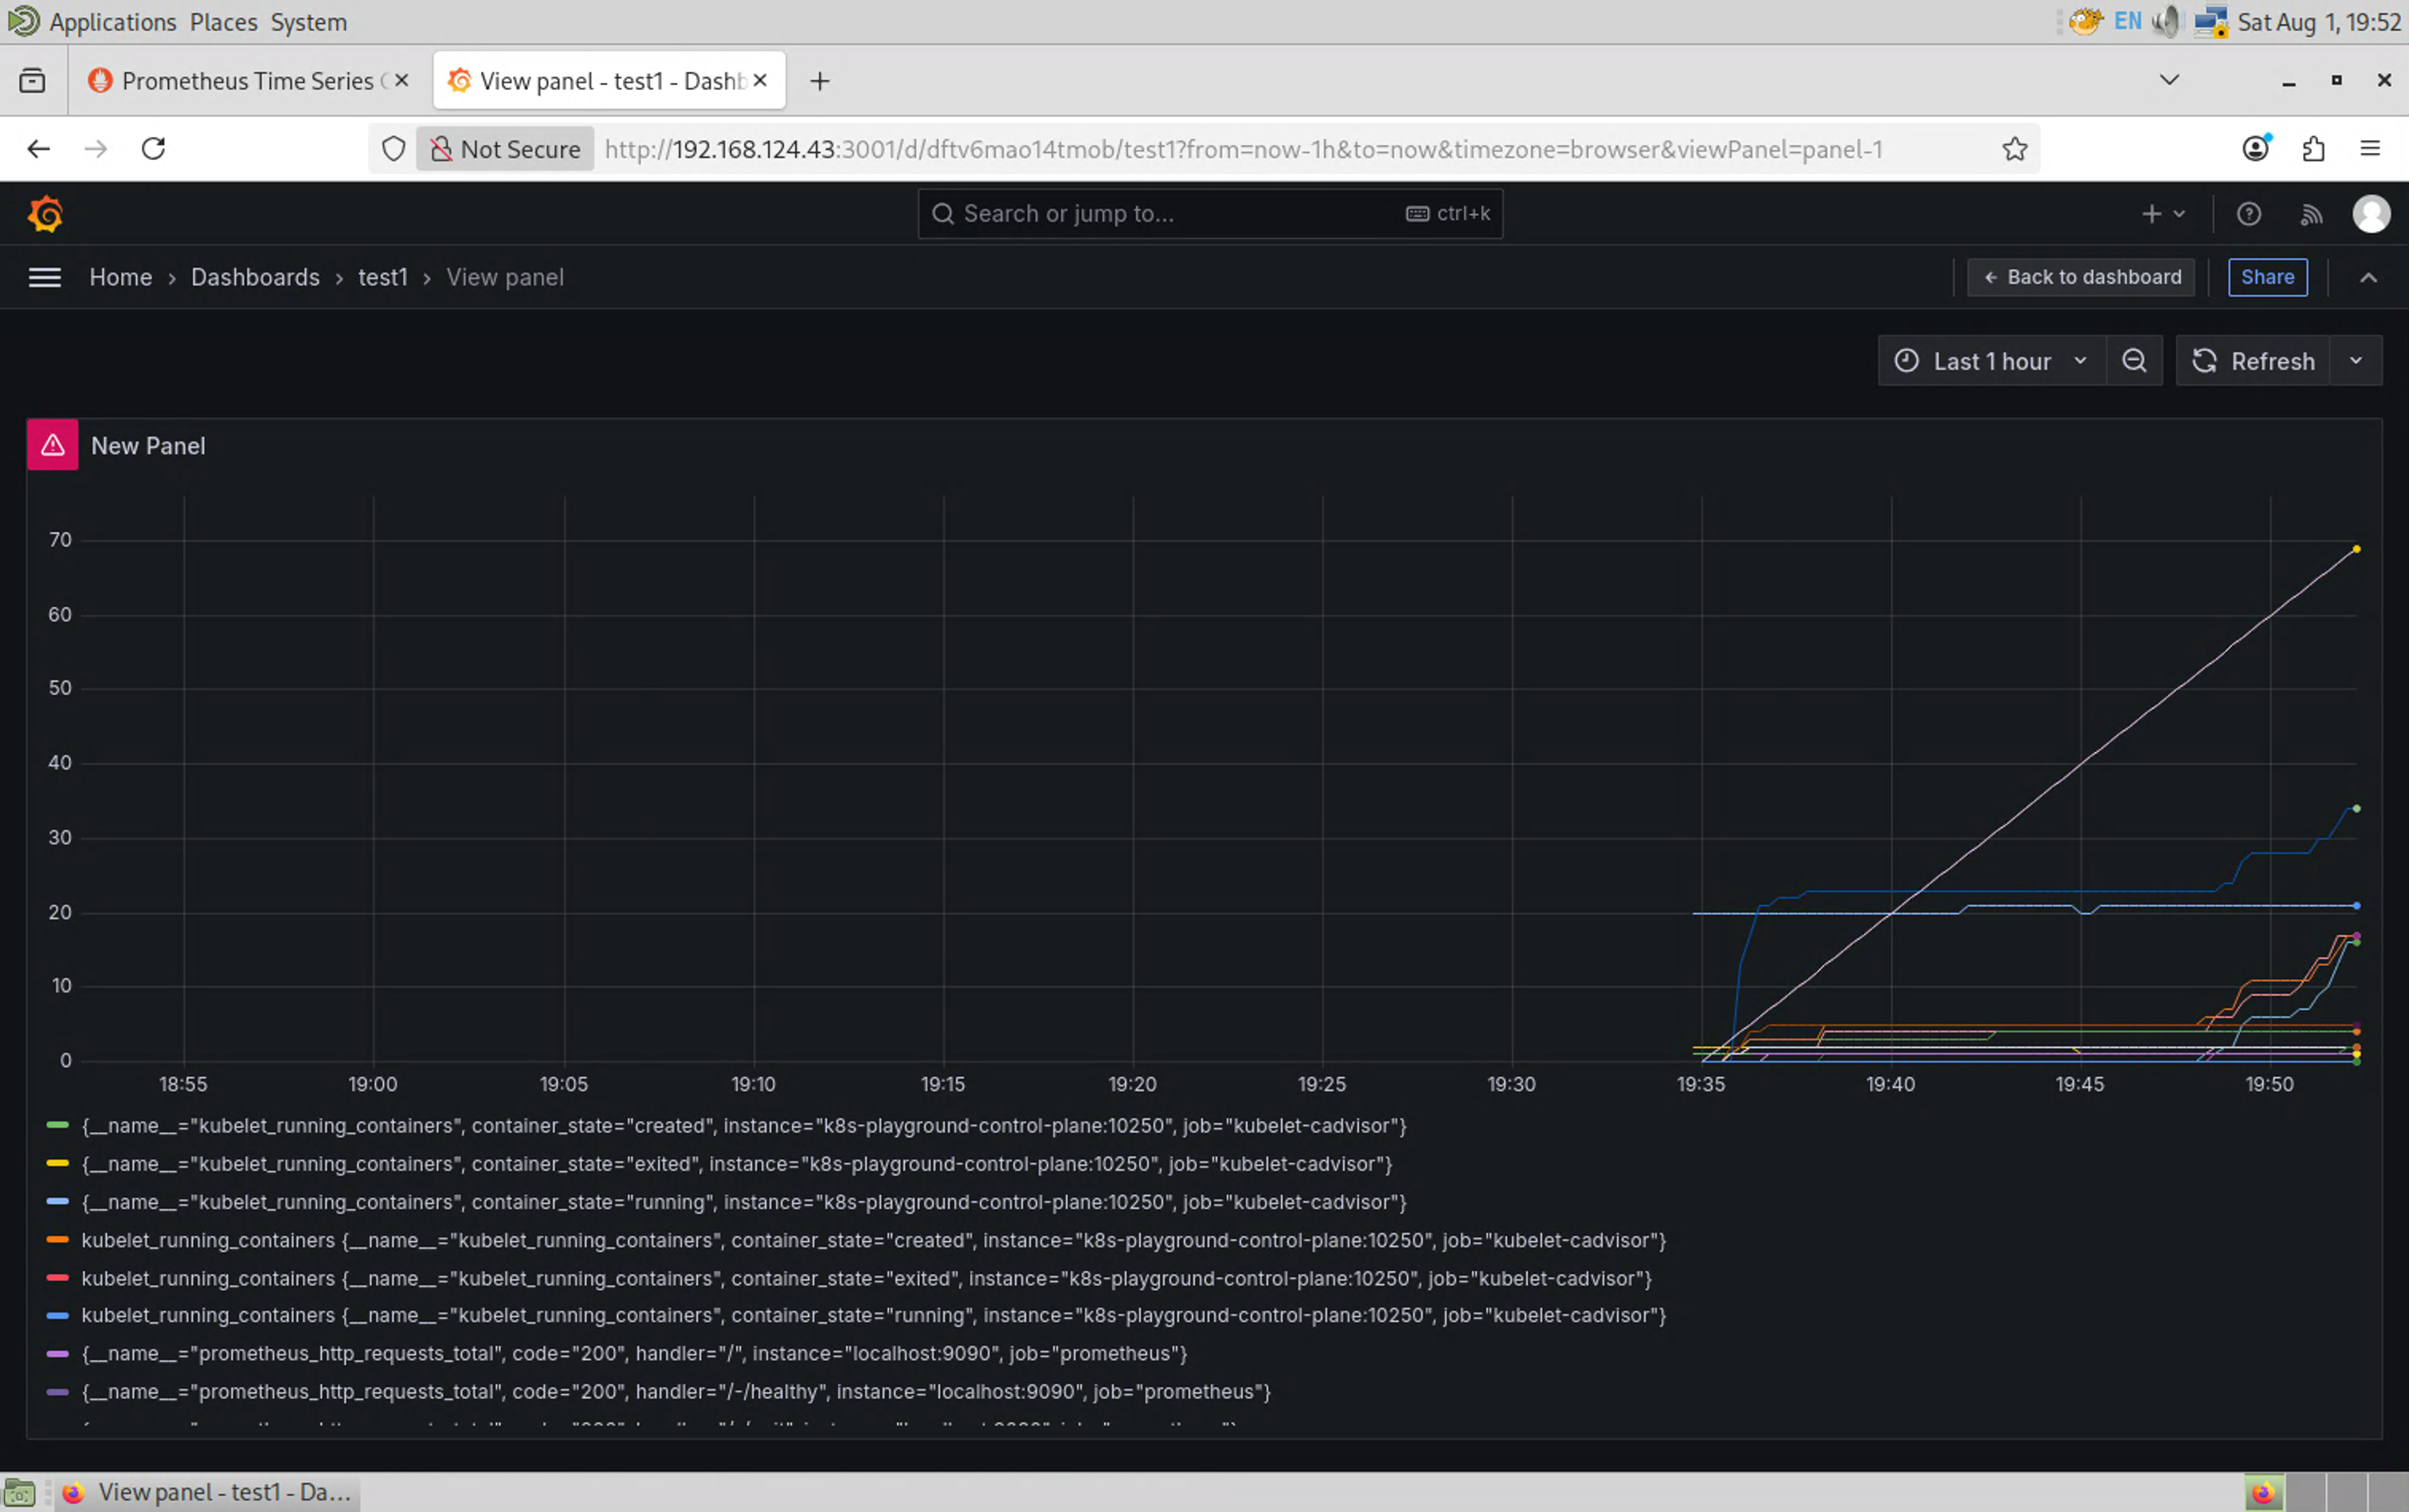This screenshot has height=1512, width=2409.
Task: Go forward with the browser forward arrow
Action: pyautogui.click(x=96, y=149)
